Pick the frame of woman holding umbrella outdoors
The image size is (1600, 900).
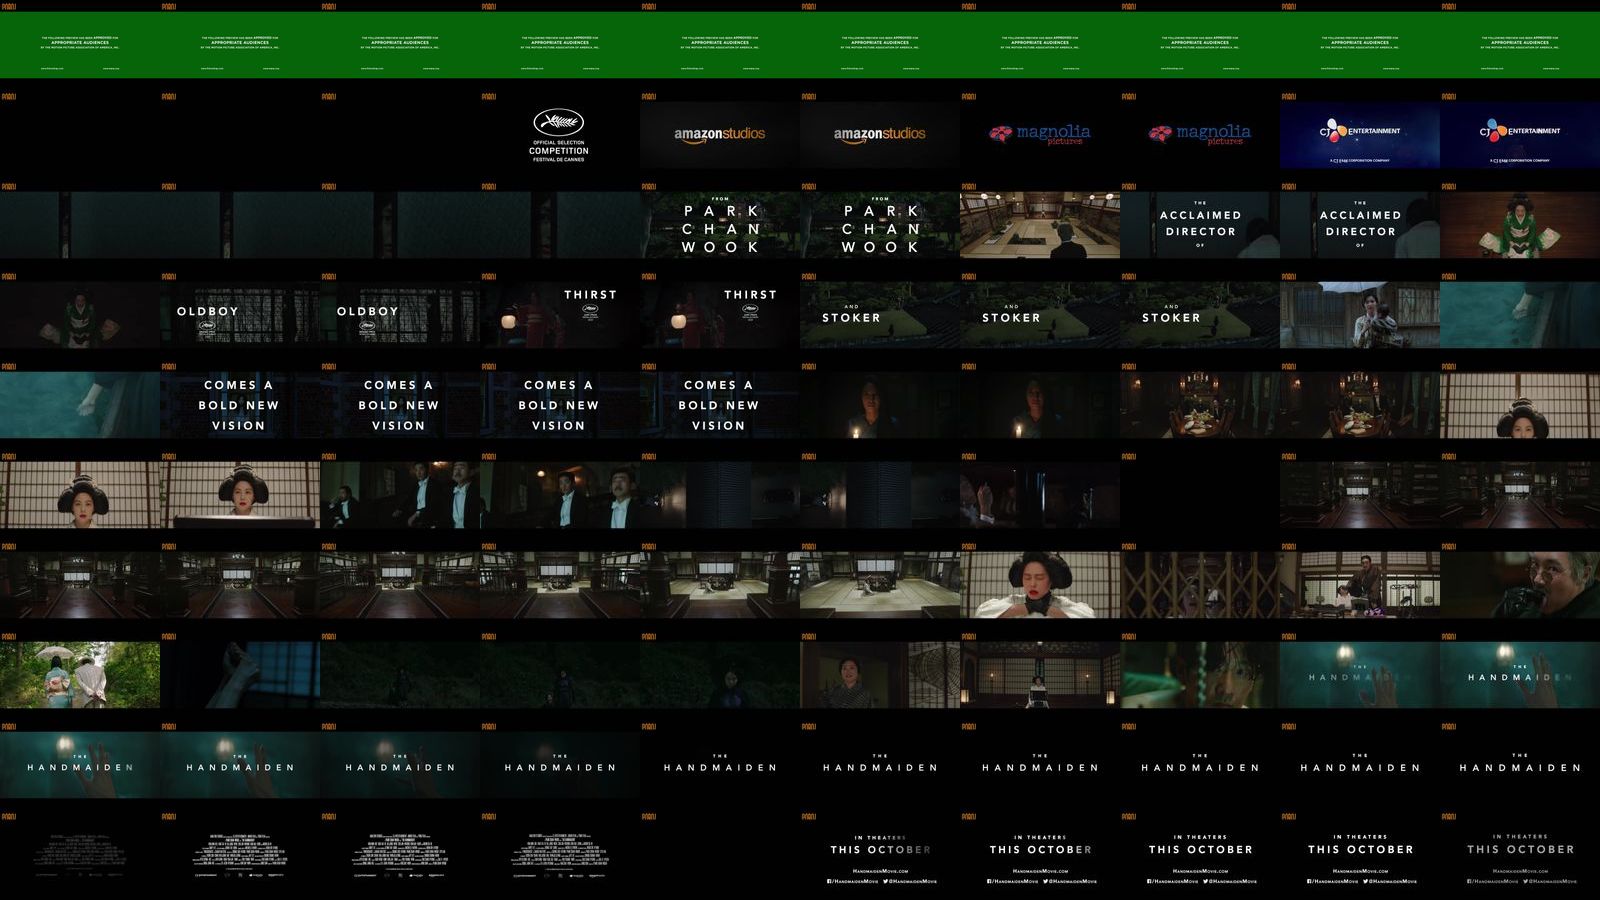(x=1359, y=315)
